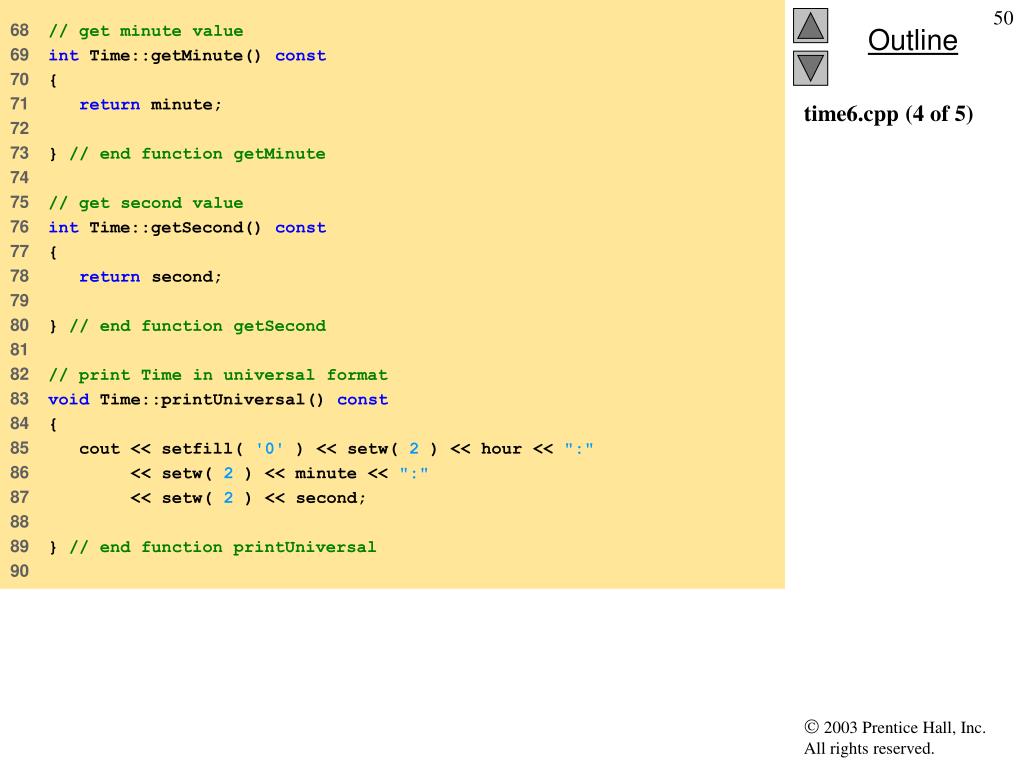
Task: Click opening brace on line 84
Action: [53, 424]
